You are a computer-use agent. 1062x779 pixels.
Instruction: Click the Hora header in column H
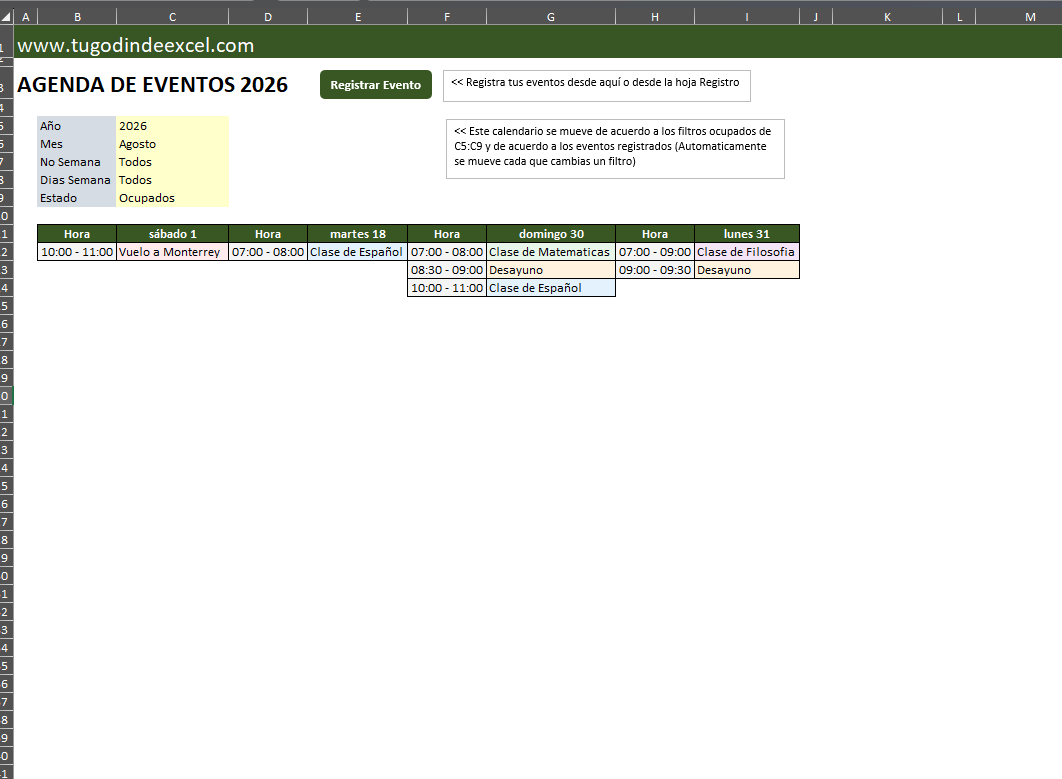point(655,234)
